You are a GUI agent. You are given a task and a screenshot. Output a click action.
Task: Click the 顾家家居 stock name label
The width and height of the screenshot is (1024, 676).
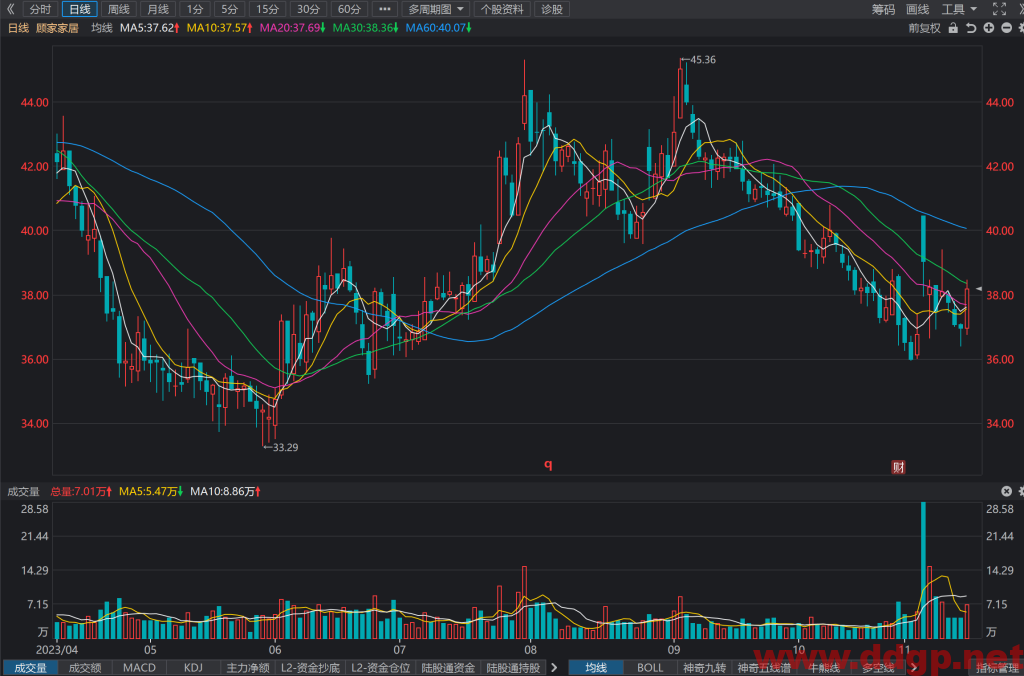pyautogui.click(x=57, y=28)
